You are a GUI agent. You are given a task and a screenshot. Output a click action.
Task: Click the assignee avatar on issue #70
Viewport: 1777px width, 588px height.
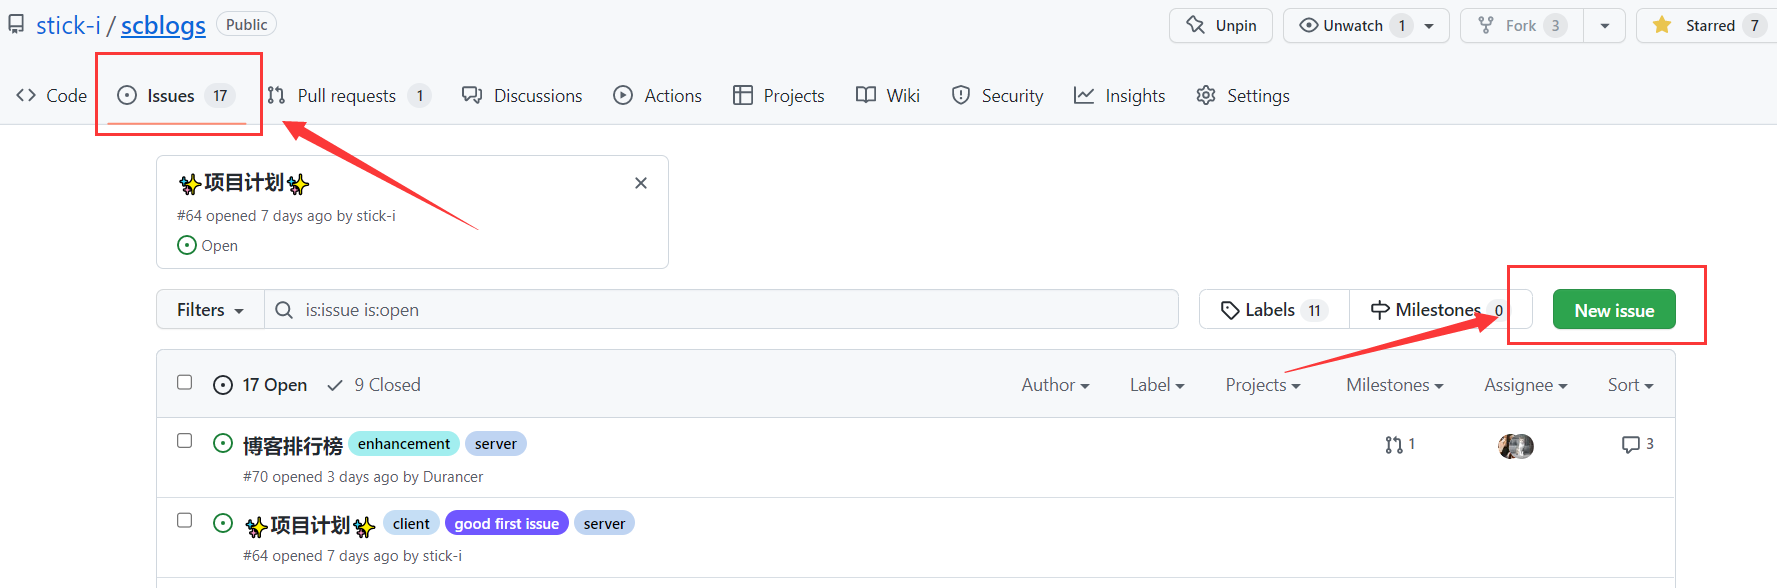coord(1515,446)
